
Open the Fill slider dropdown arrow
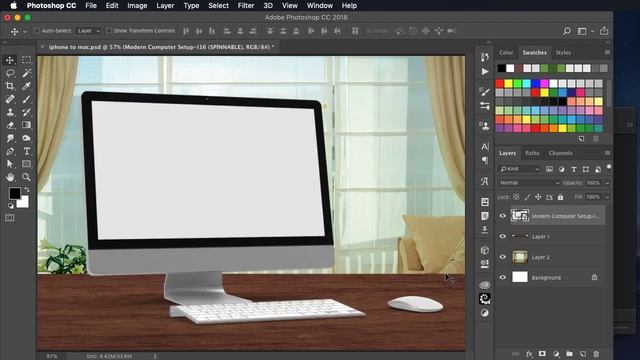[x=607, y=197]
